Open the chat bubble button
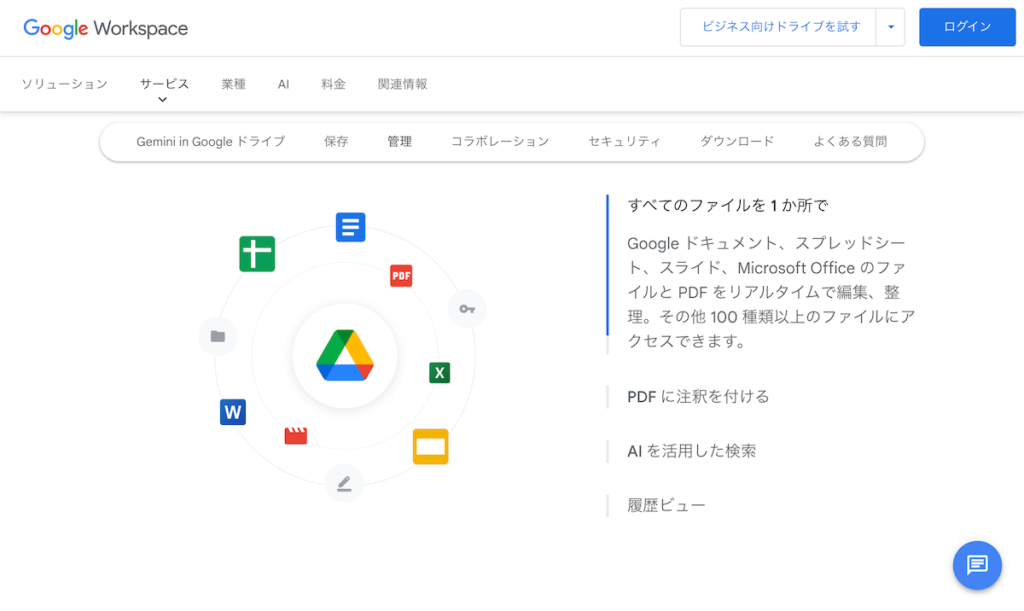This screenshot has width=1024, height=611. [977, 565]
